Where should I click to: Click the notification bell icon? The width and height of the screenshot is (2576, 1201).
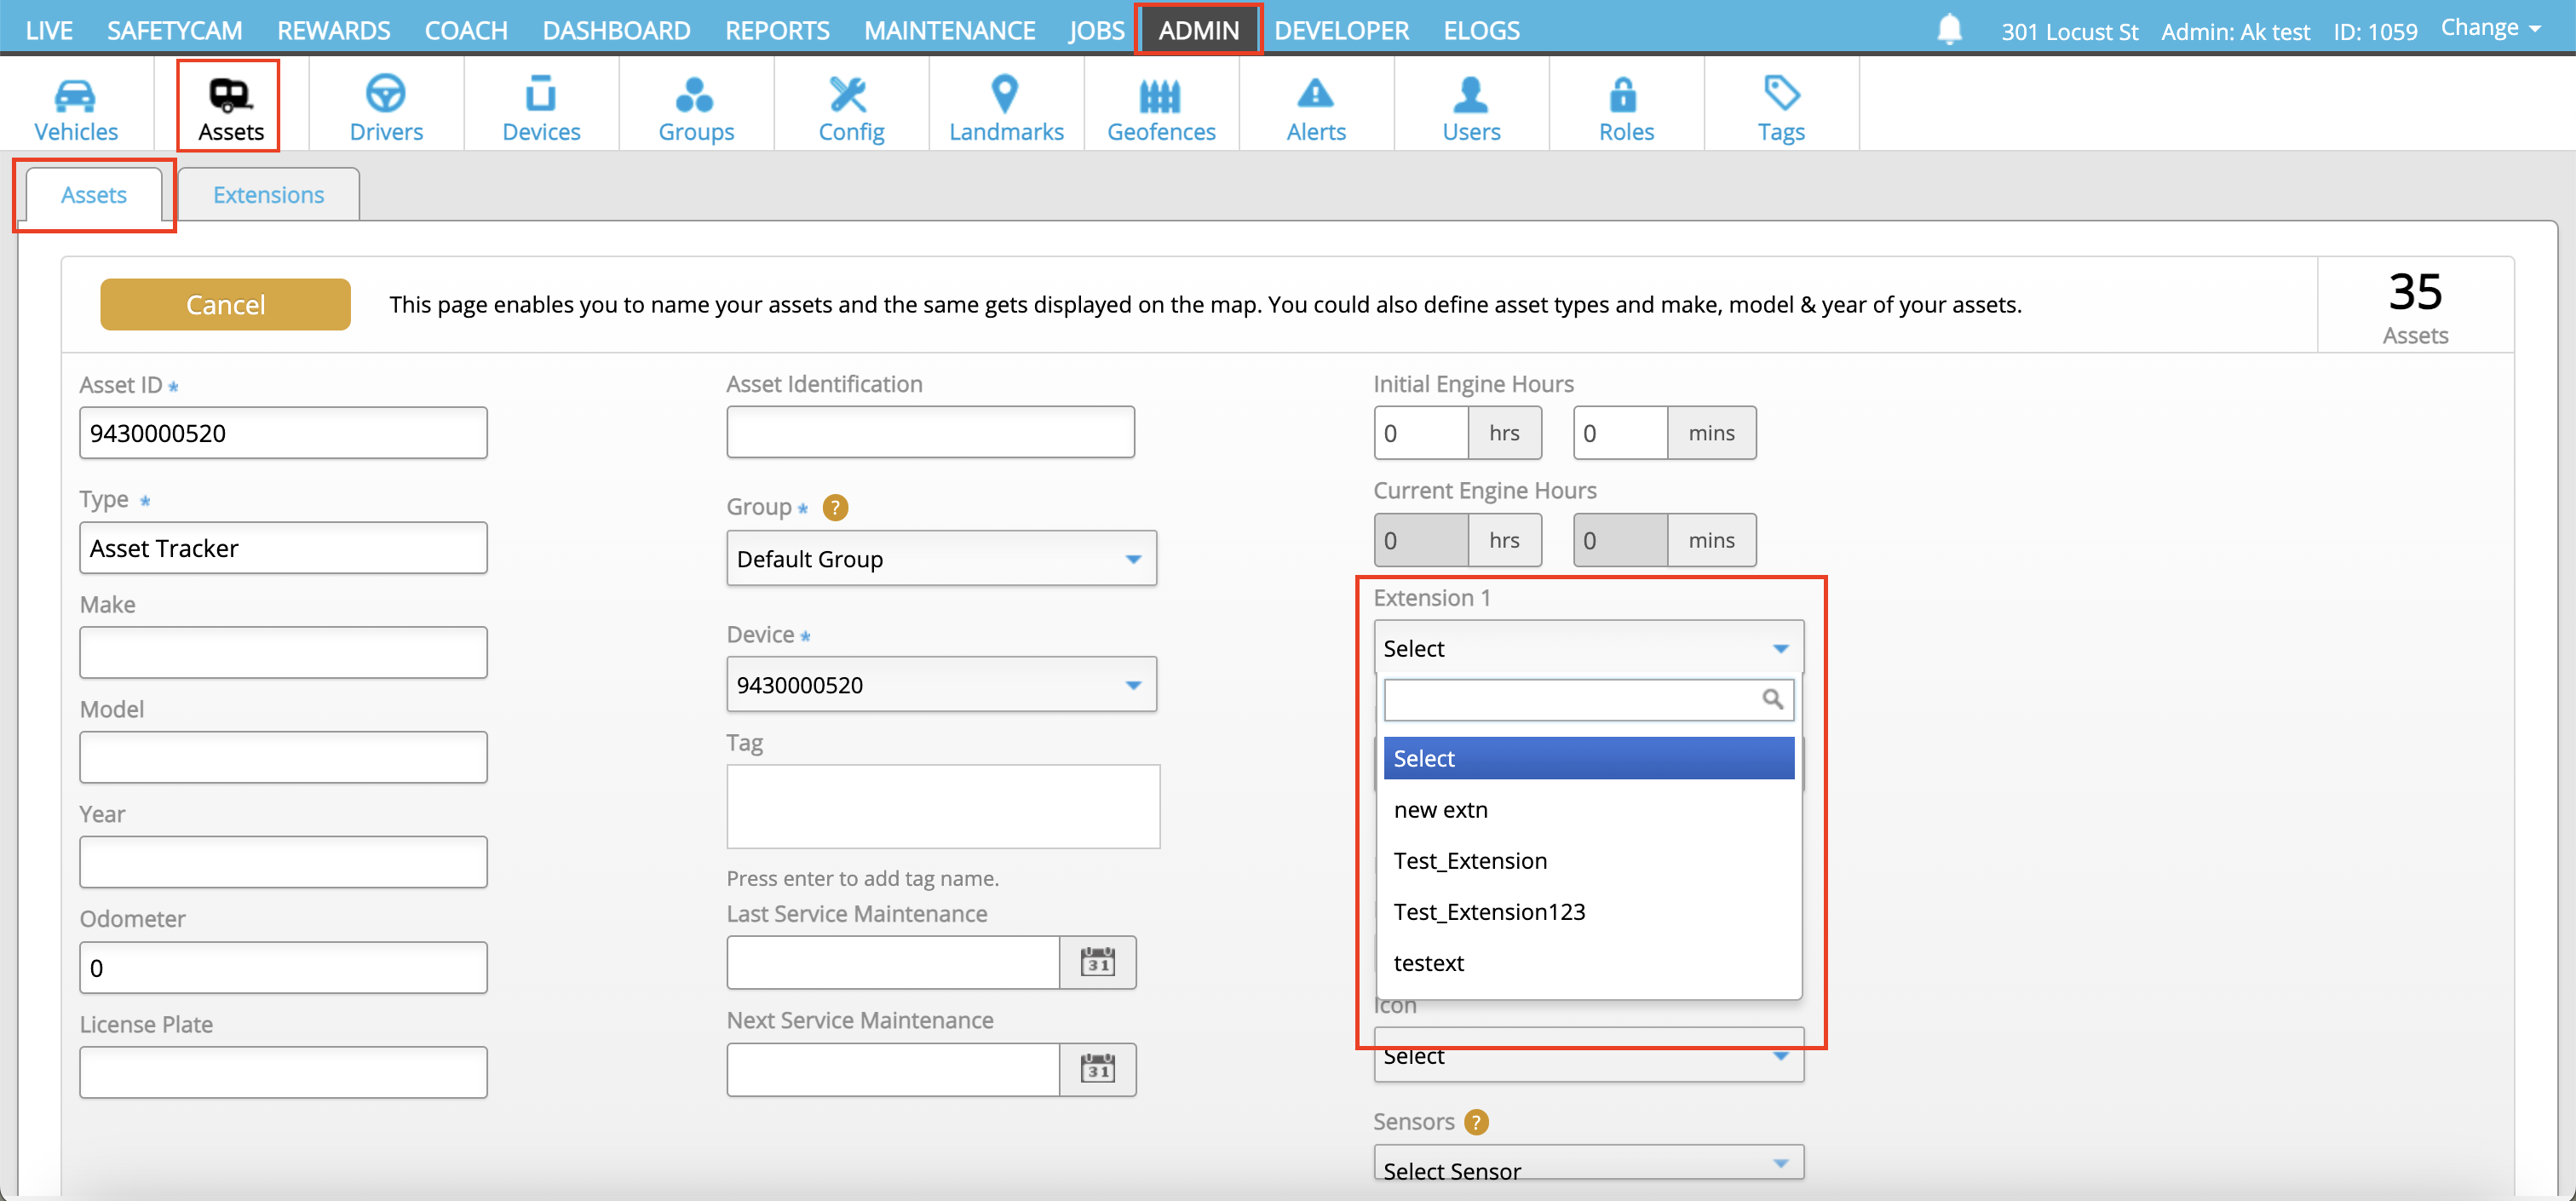tap(1949, 29)
